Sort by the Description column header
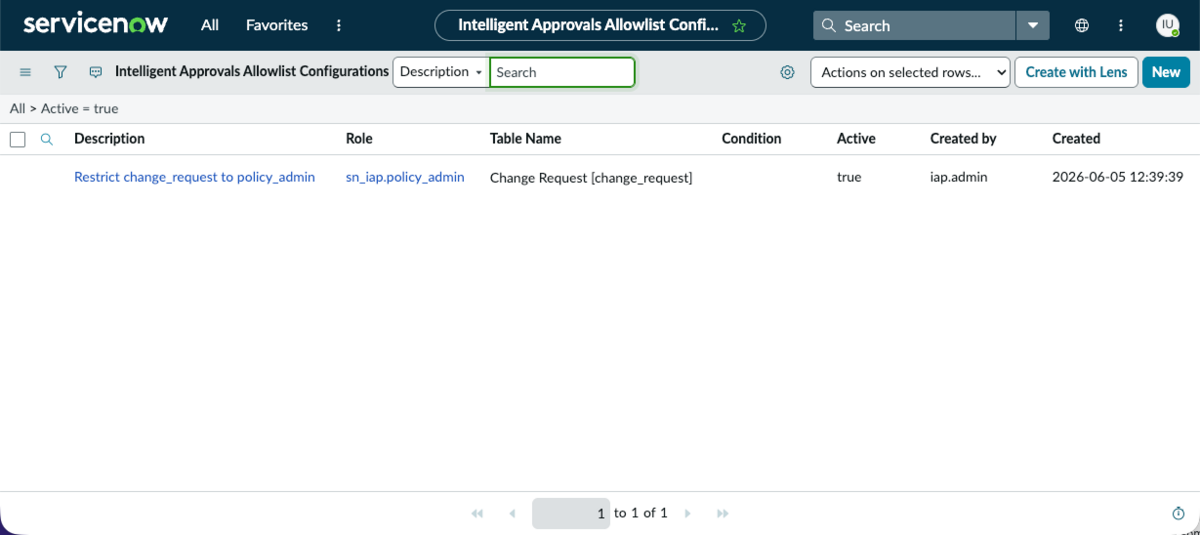This screenshot has width=1200, height=535. click(109, 139)
